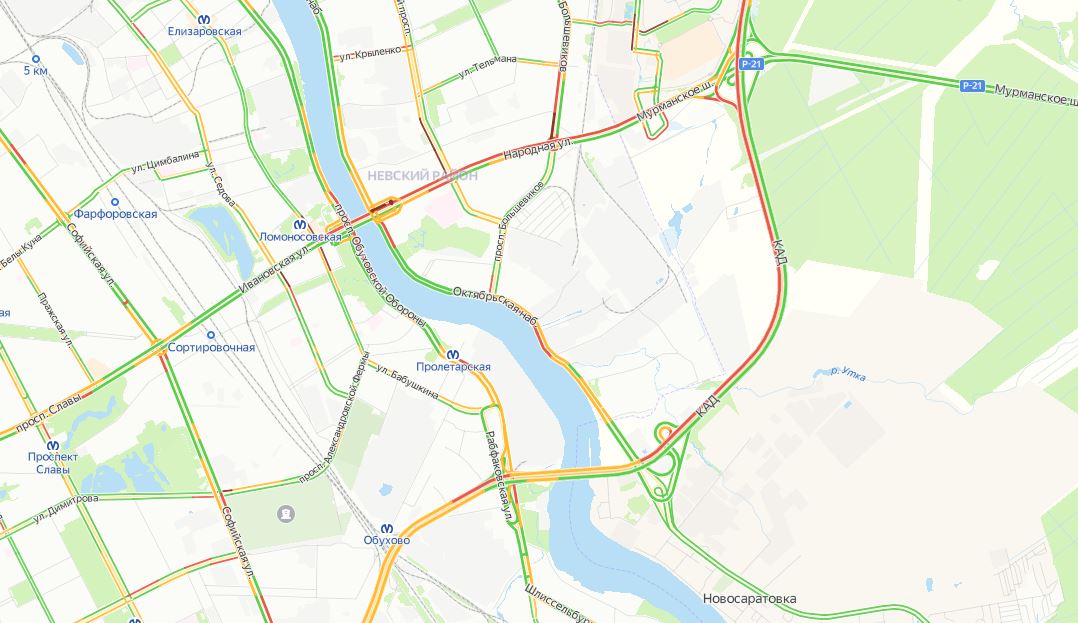This screenshot has width=1078, height=623.
Task: Click the Новосаратовка settlement label
Action: tap(749, 599)
